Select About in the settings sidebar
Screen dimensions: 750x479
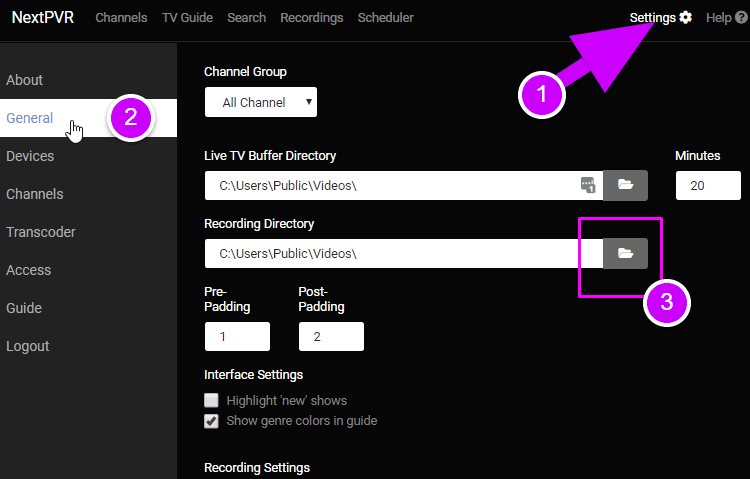point(88,80)
